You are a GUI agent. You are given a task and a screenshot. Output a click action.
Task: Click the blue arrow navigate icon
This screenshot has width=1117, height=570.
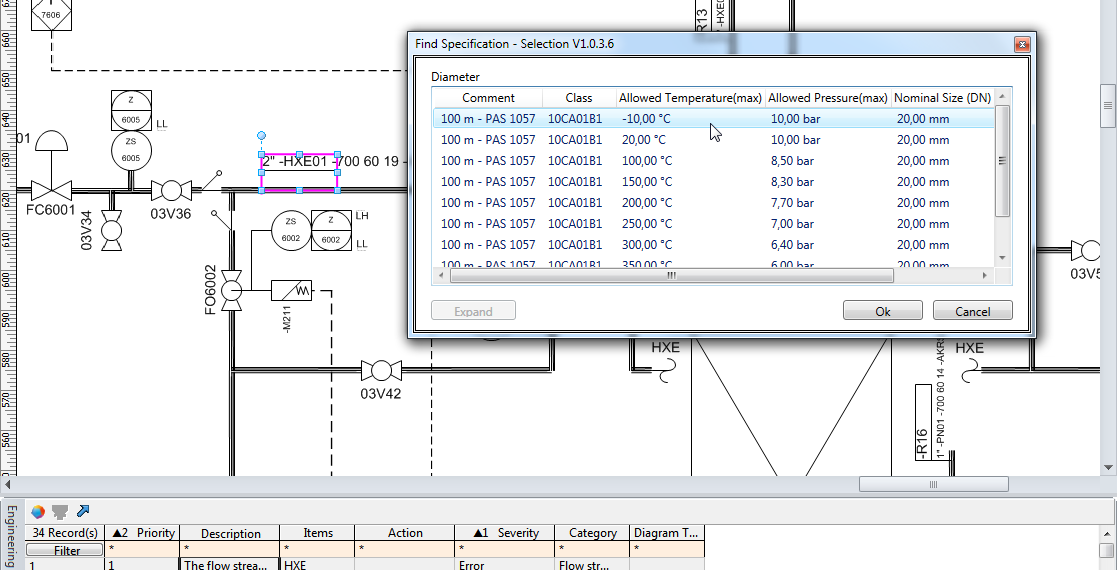click(83, 511)
